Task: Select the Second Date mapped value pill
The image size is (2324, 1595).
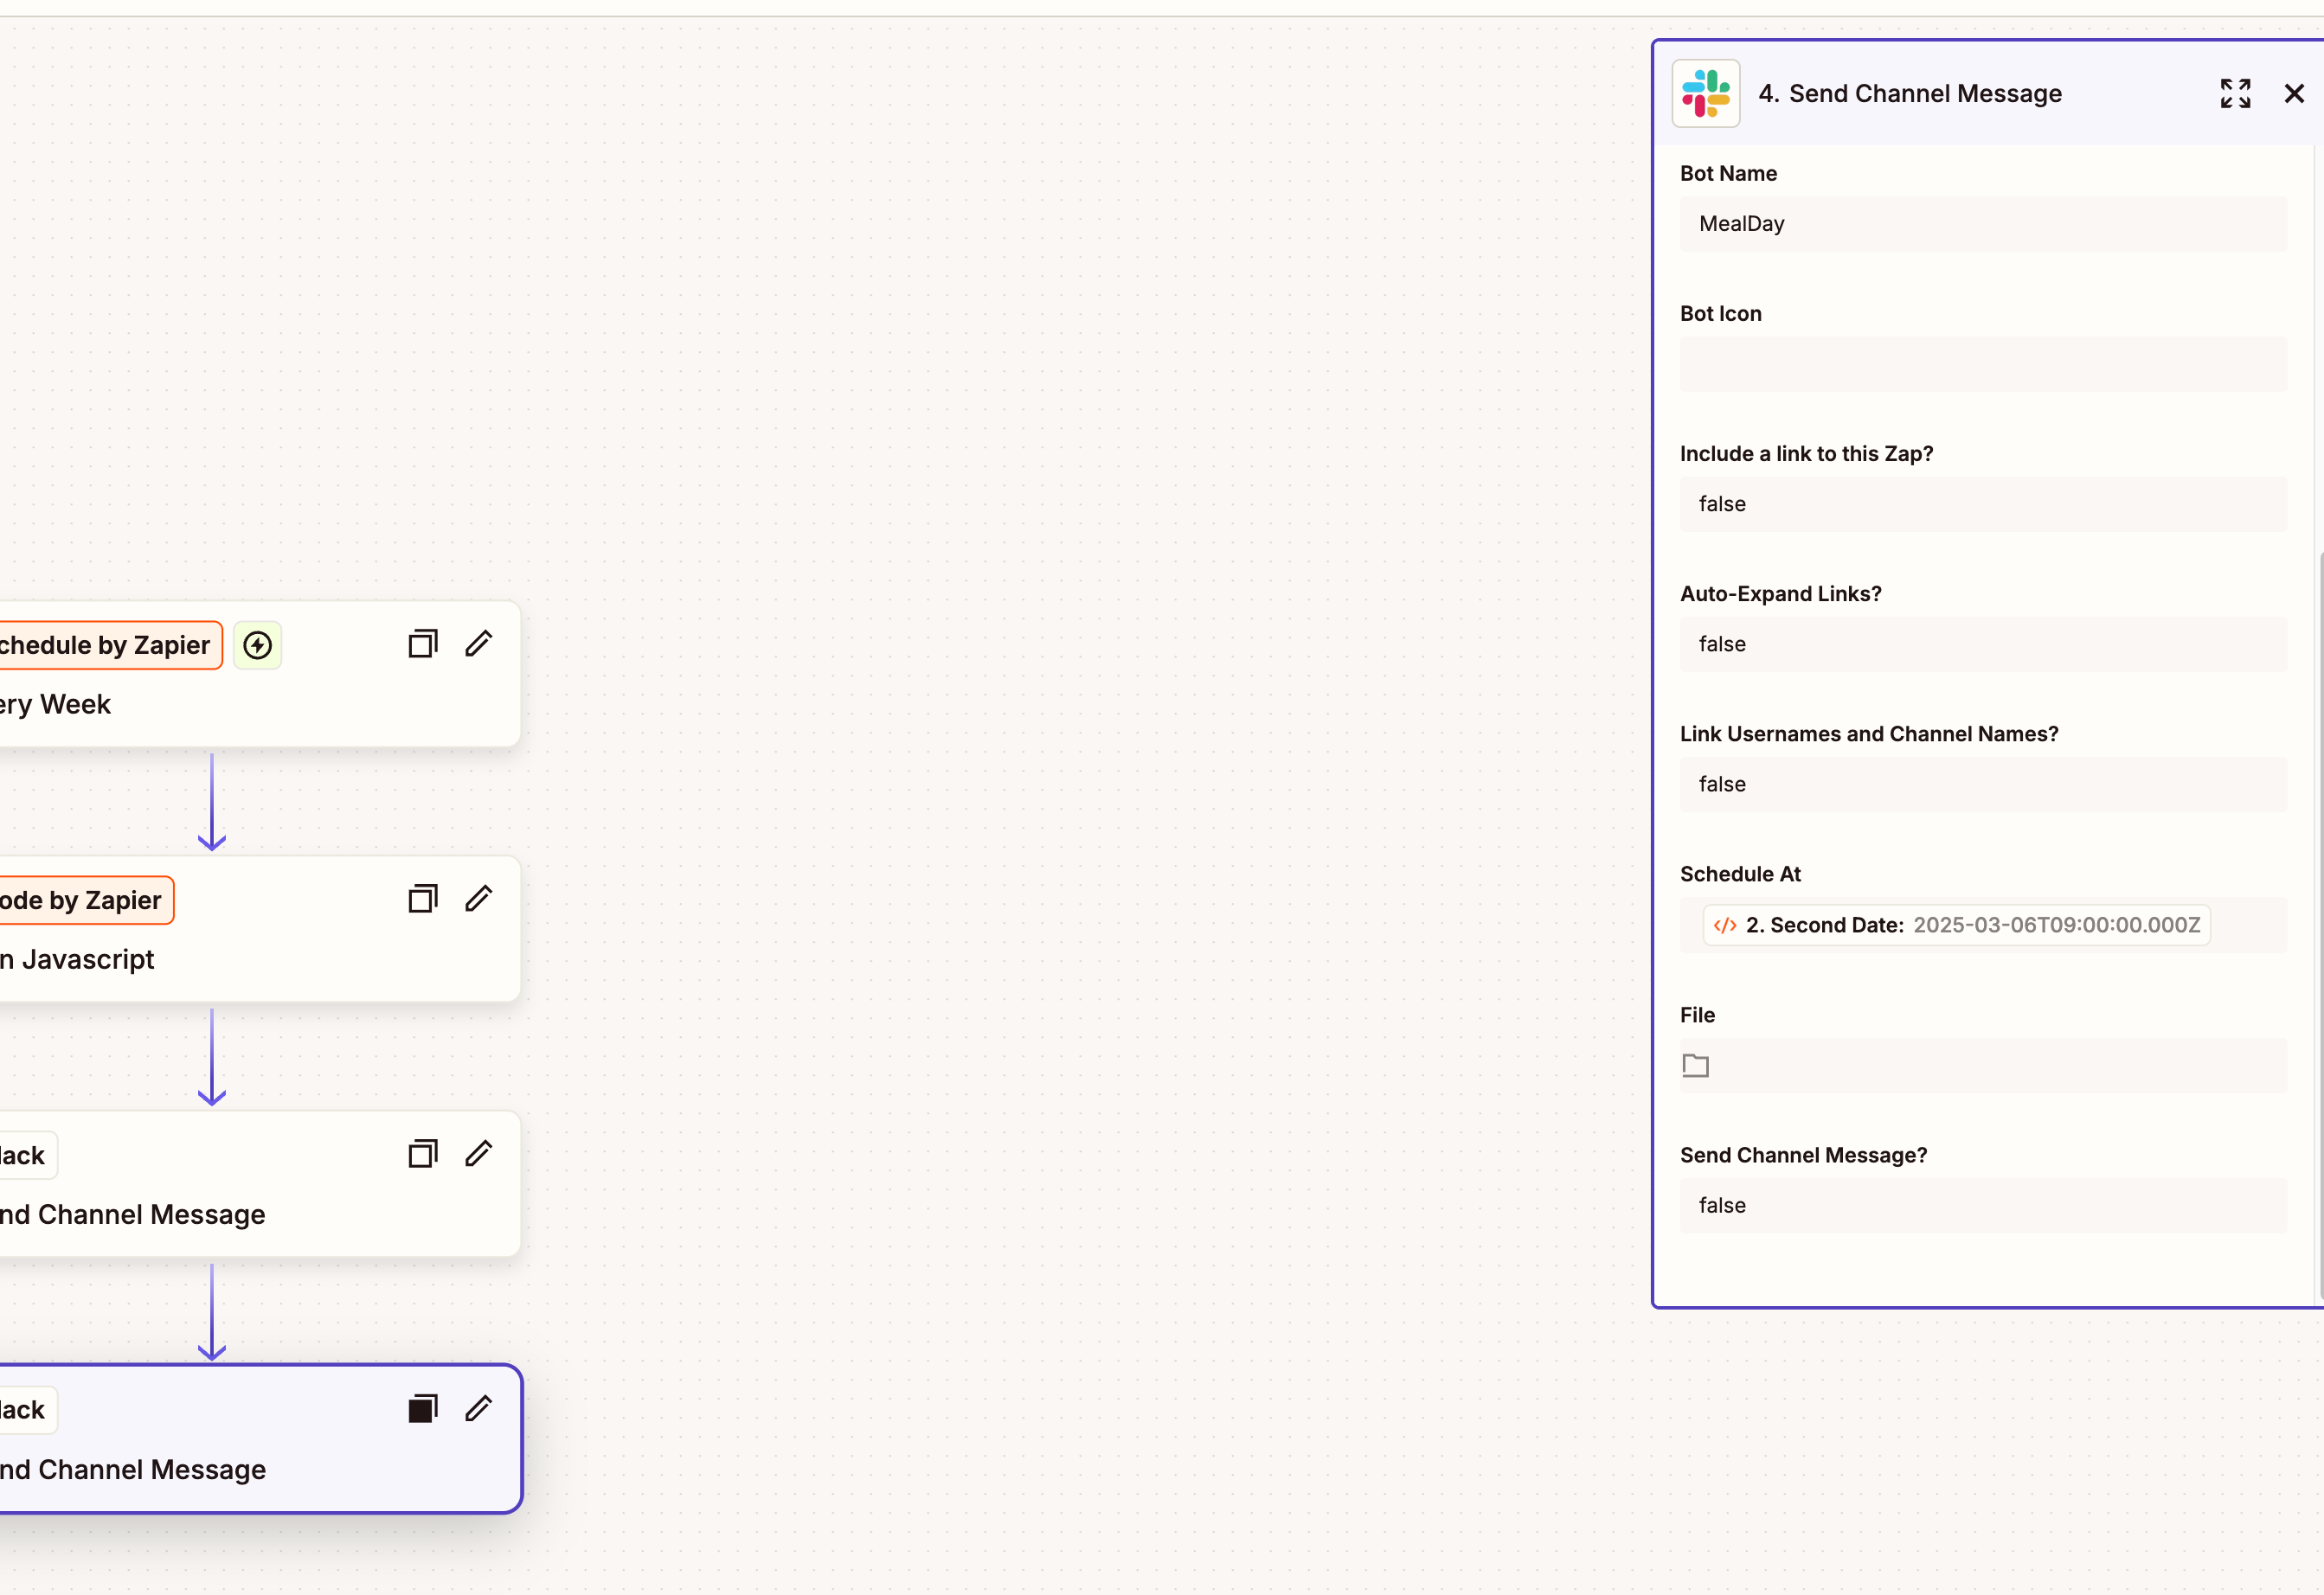Action: pyautogui.click(x=1957, y=926)
